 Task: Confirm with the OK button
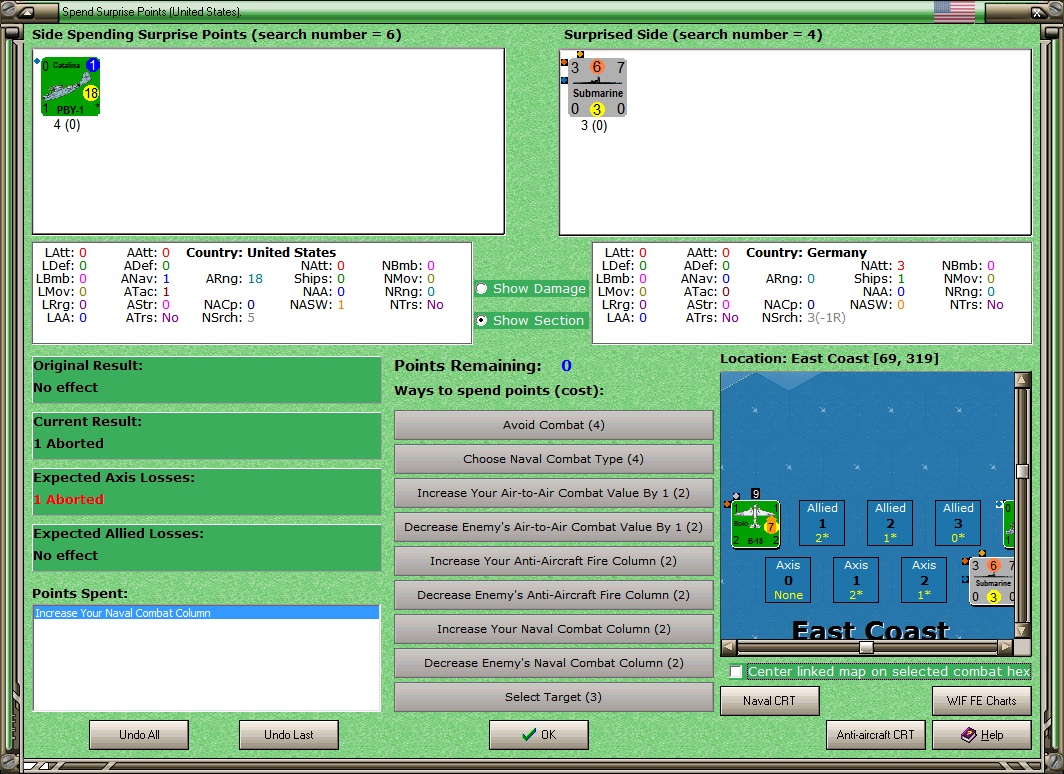[539, 735]
